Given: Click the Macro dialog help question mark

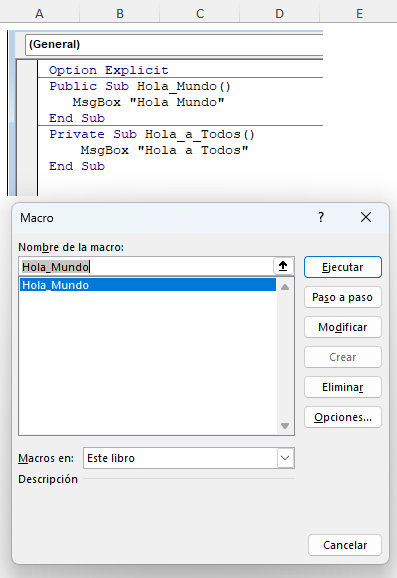Looking at the screenshot, I should pos(321,217).
